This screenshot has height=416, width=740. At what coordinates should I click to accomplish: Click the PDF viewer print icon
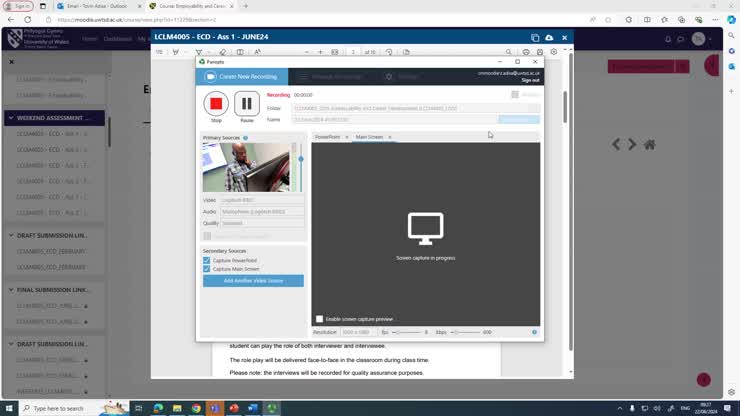[526, 52]
